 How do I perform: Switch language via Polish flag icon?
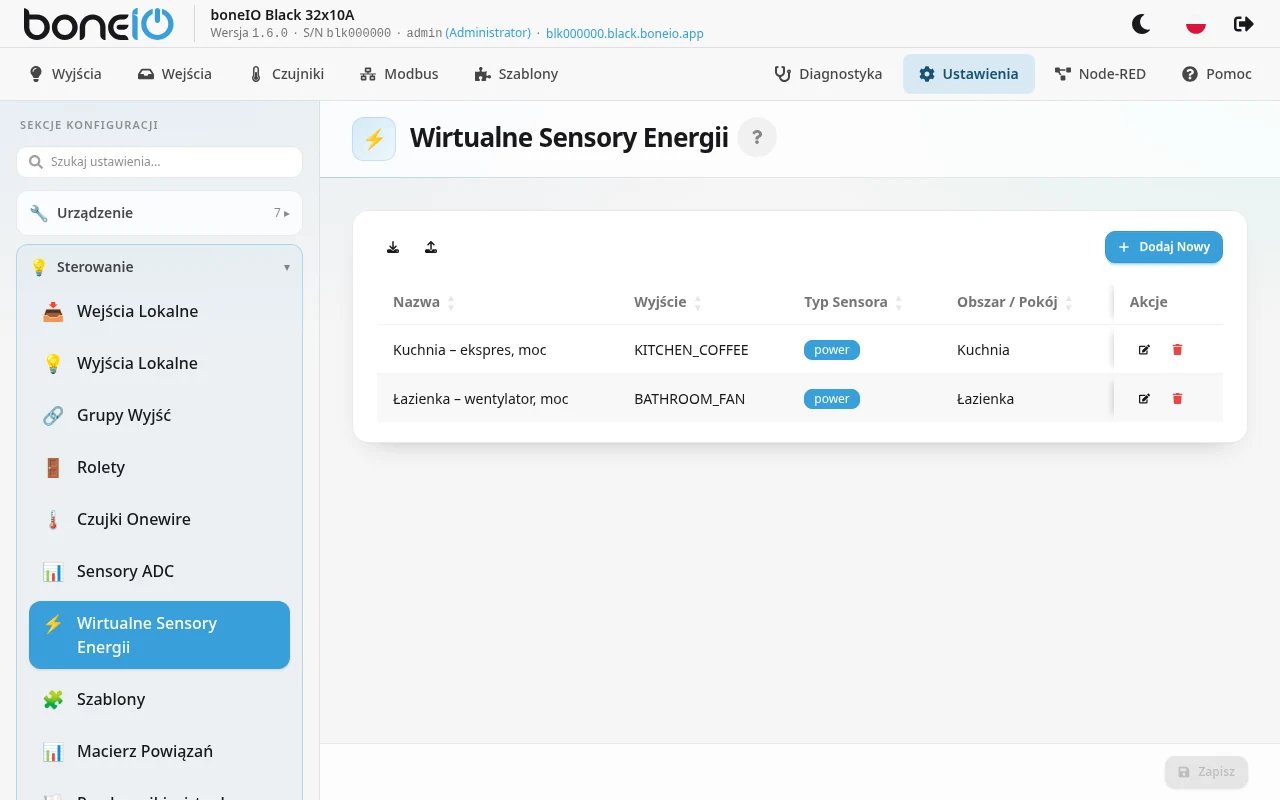point(1195,24)
